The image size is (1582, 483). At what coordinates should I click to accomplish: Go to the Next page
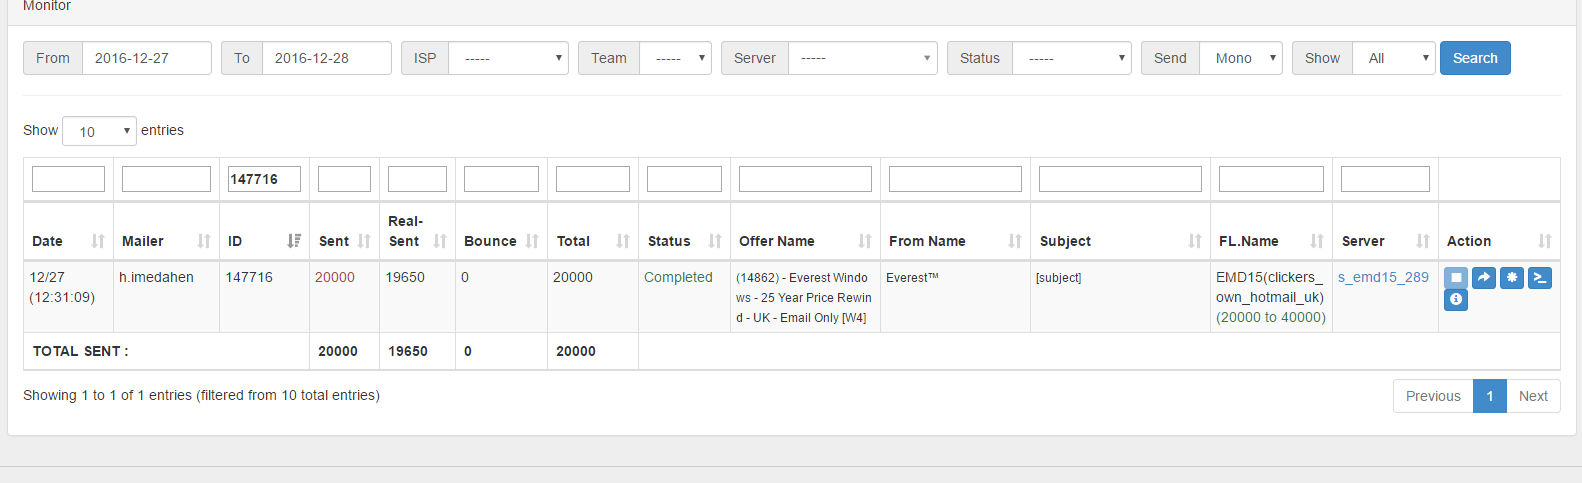click(1532, 396)
